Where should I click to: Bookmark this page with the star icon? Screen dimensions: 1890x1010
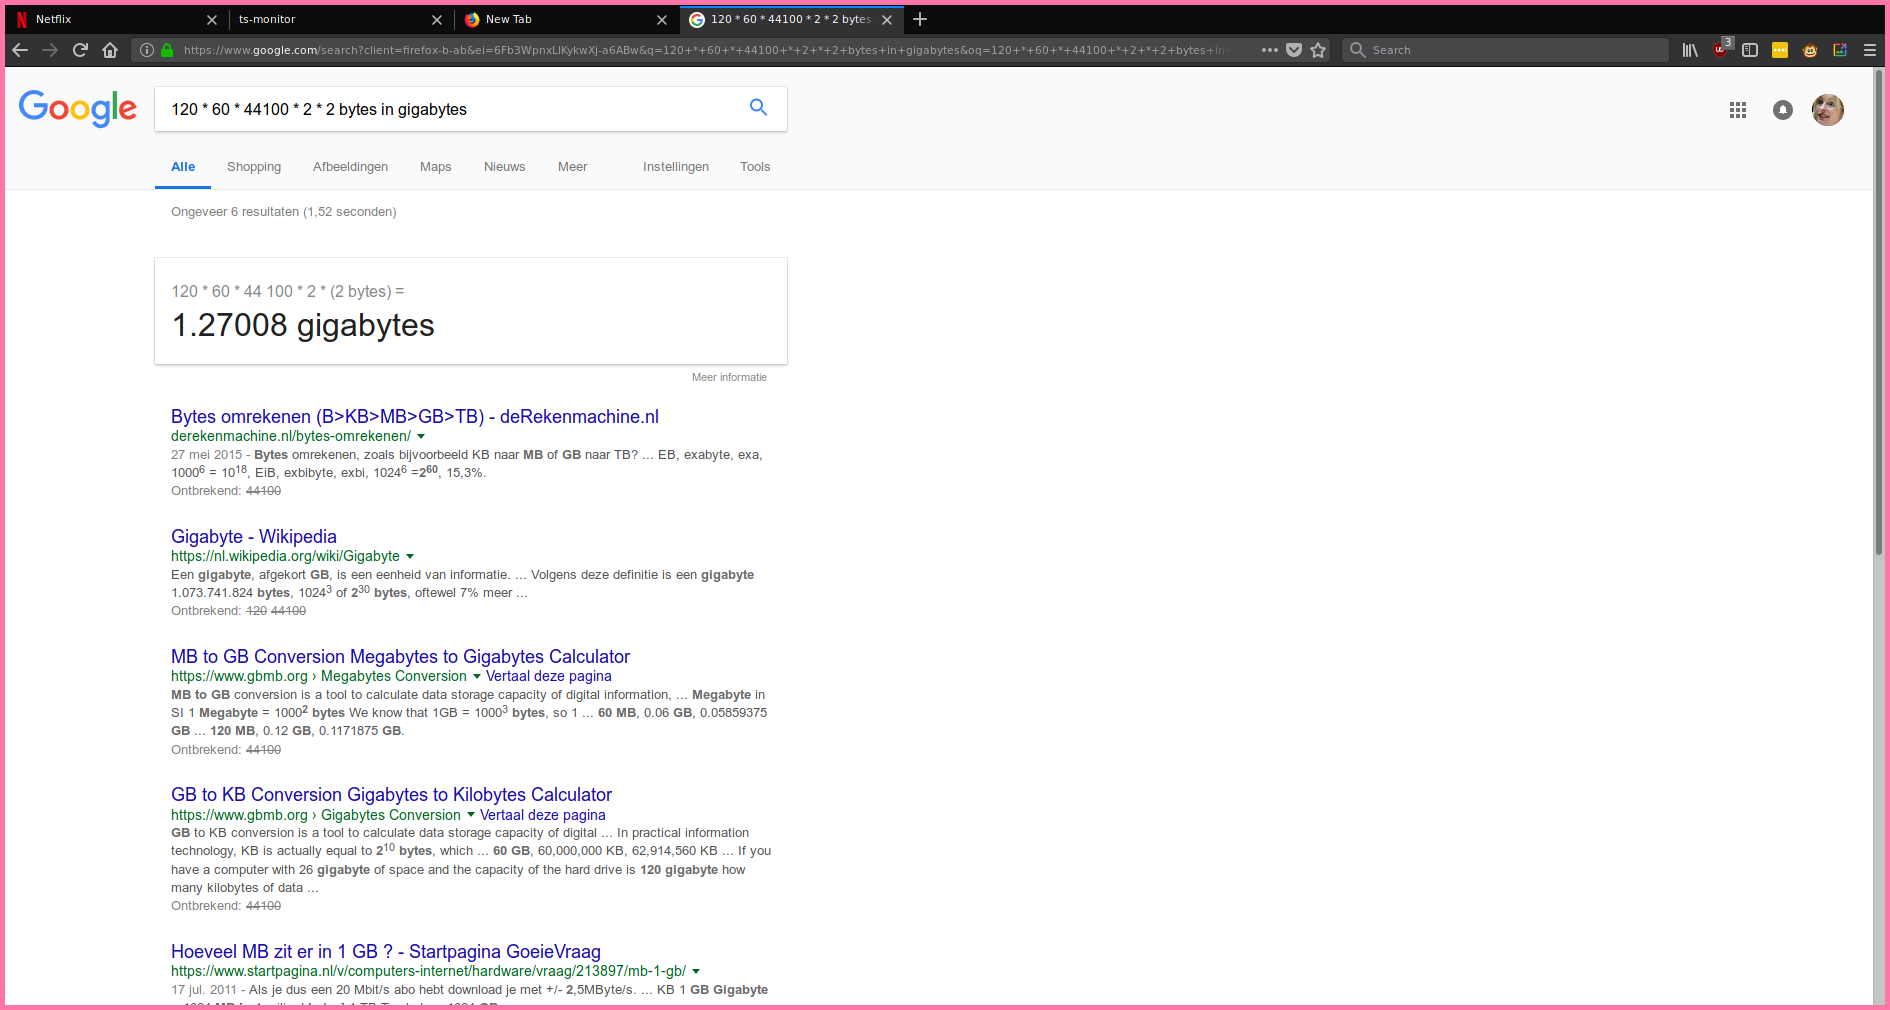[1318, 50]
